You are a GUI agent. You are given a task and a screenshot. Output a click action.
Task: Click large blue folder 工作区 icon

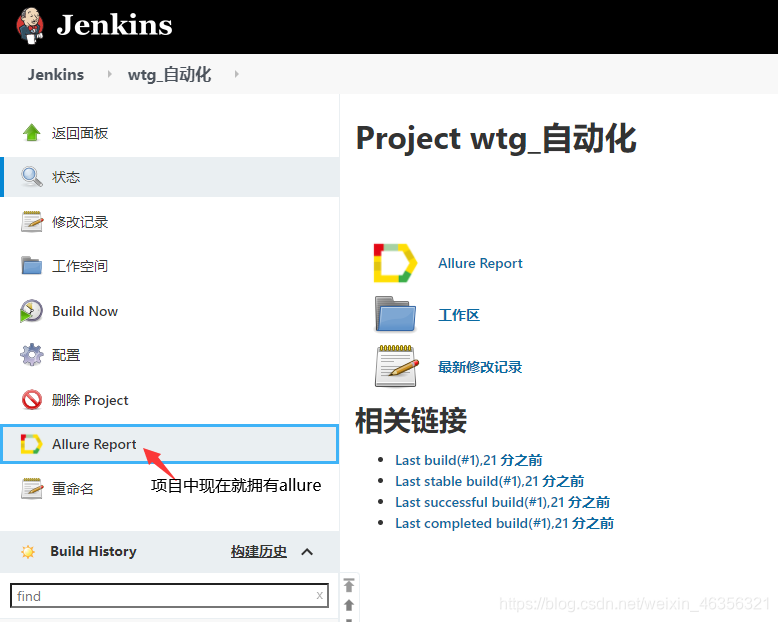click(395, 314)
